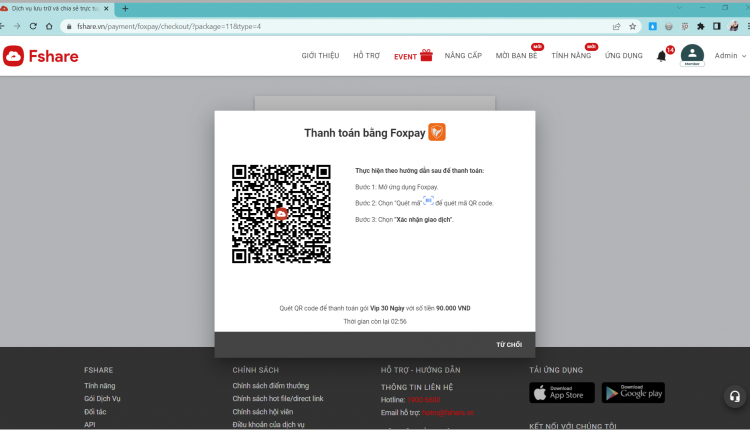This screenshot has height=430, width=750.
Task: Click the EVENT gift box icon
Action: click(x=426, y=55)
